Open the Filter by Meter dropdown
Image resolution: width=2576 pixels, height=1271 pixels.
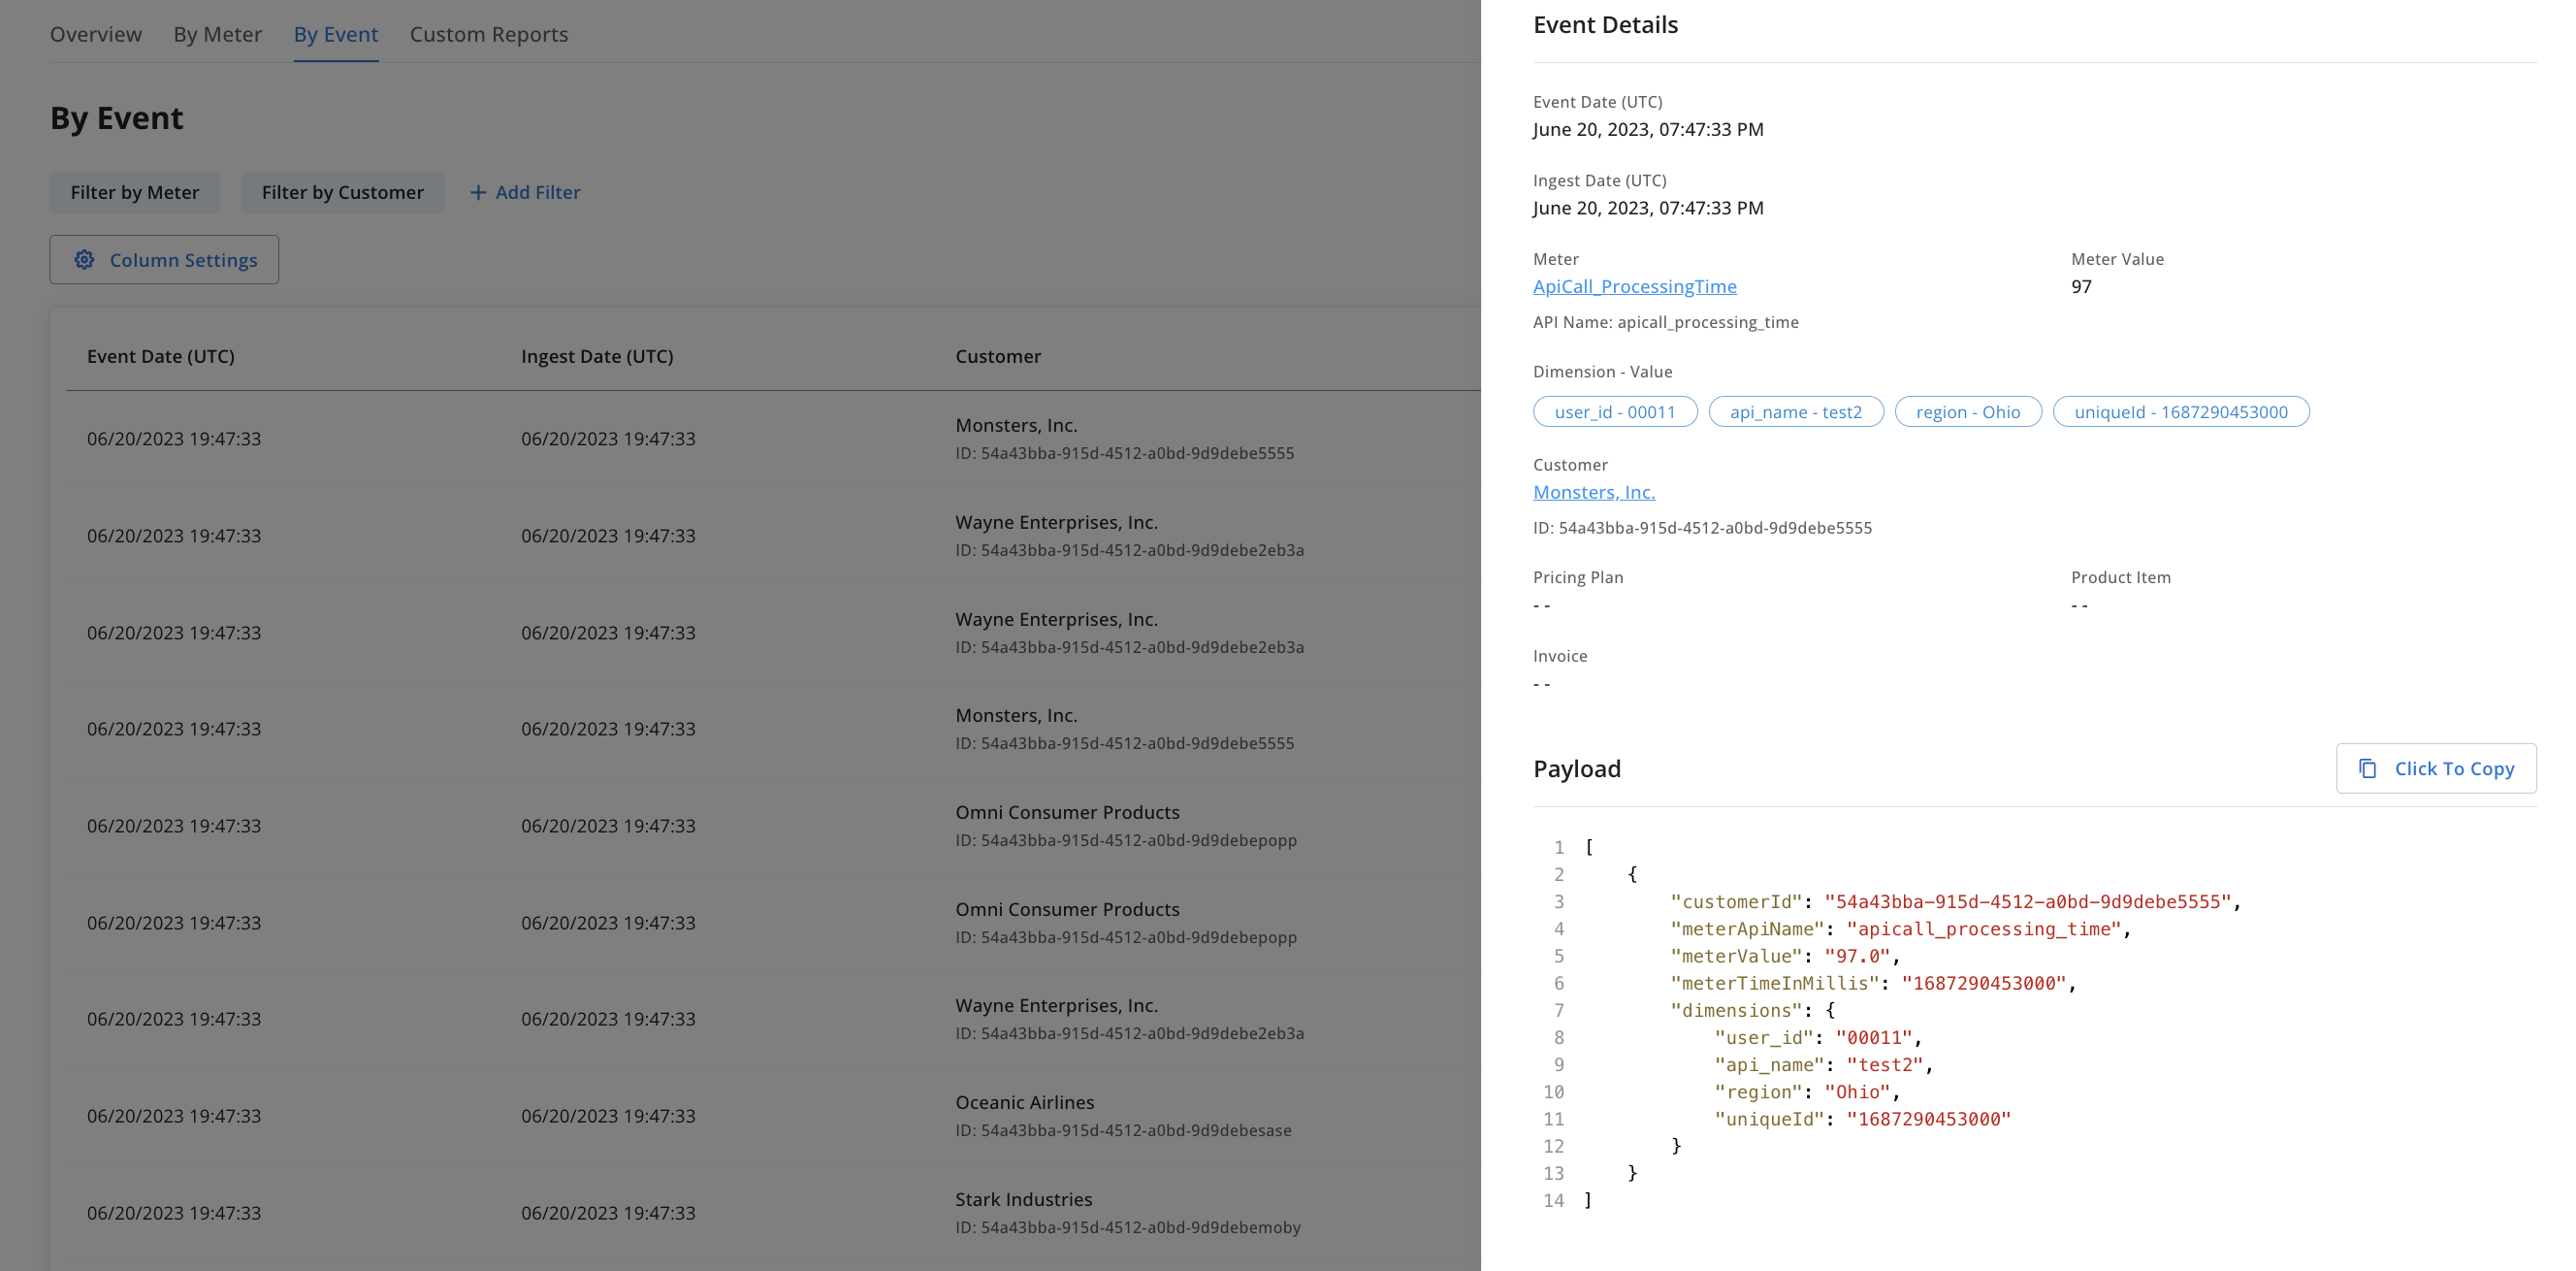[135, 192]
